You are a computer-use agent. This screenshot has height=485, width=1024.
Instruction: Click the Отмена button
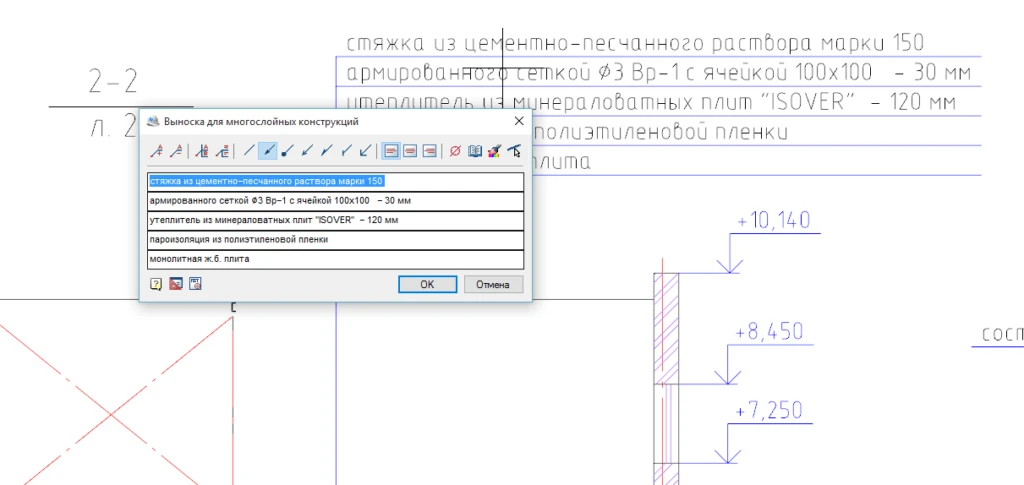(x=493, y=284)
